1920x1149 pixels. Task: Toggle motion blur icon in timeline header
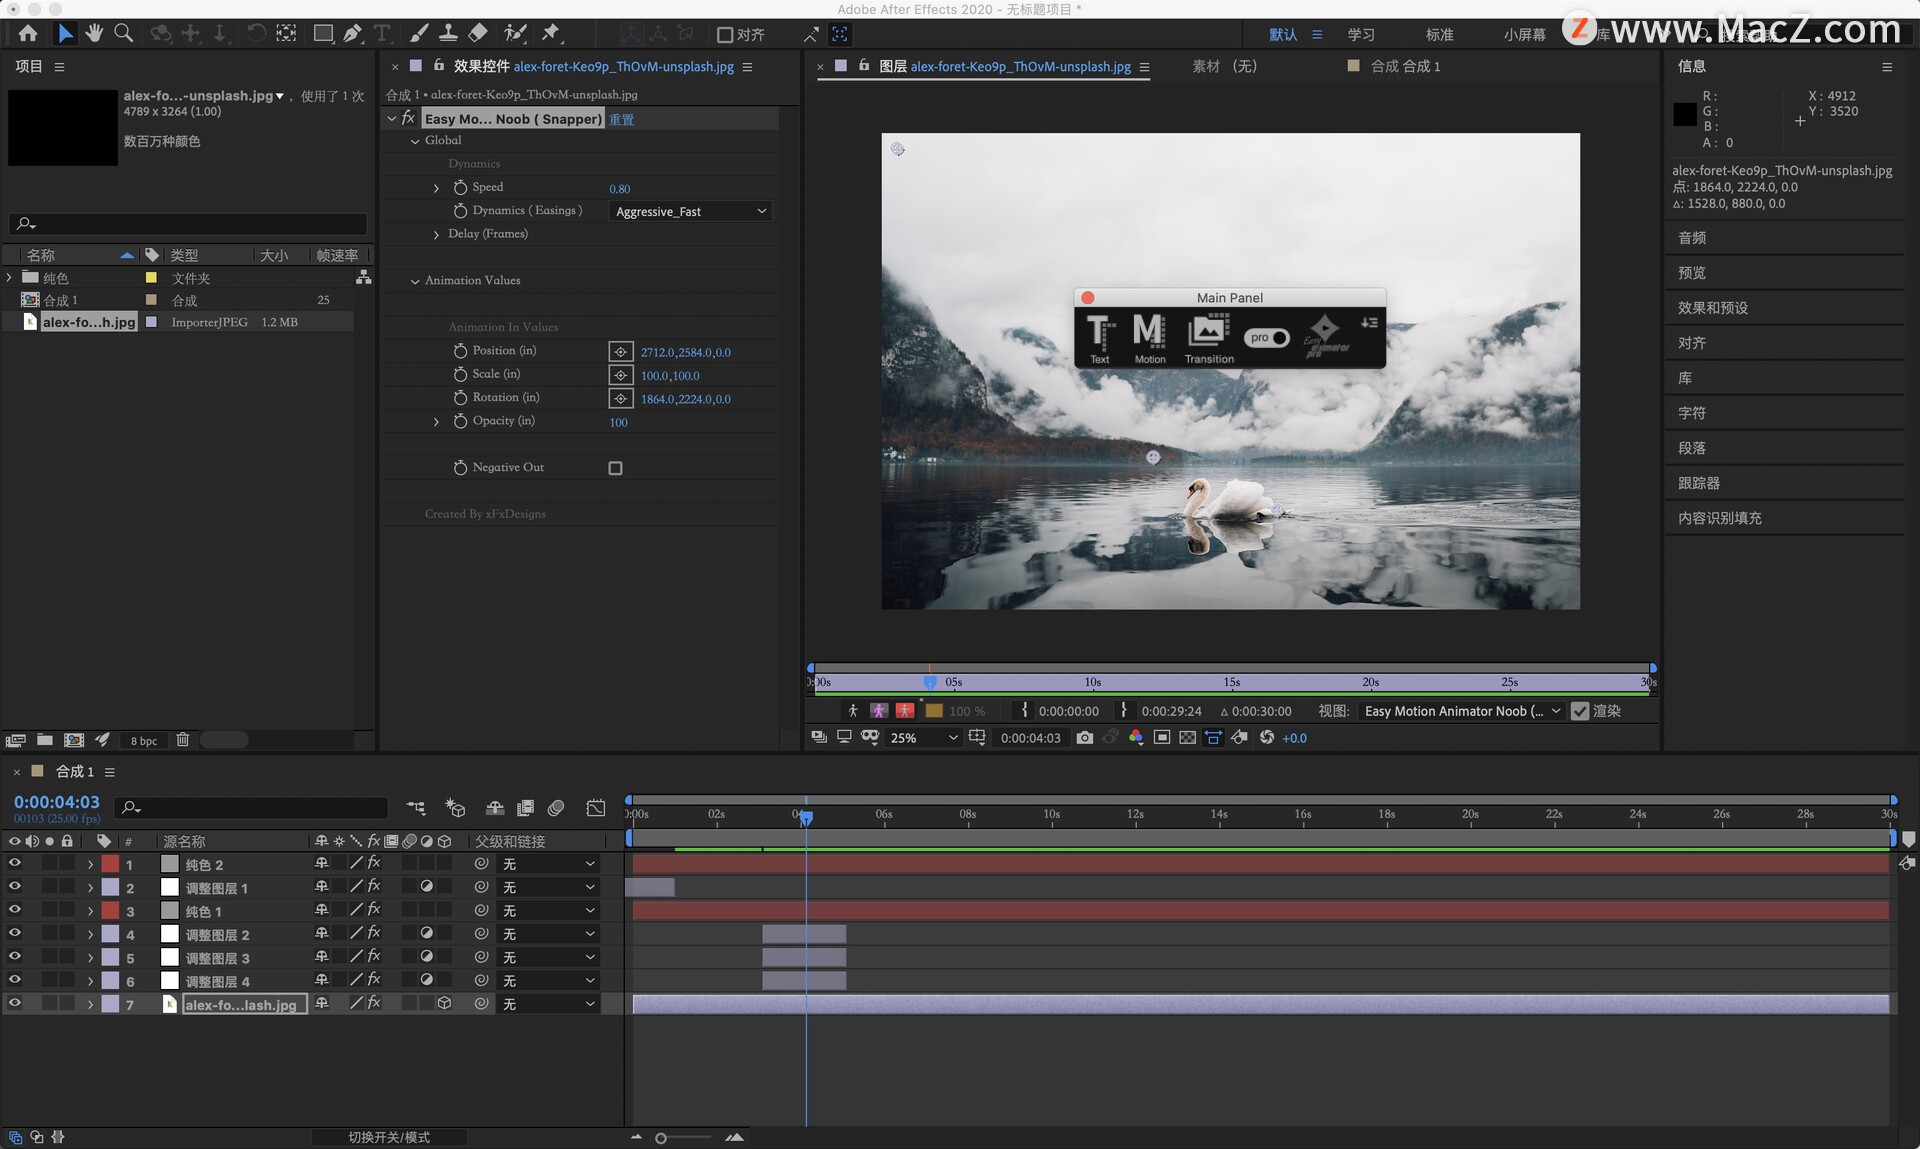click(556, 807)
